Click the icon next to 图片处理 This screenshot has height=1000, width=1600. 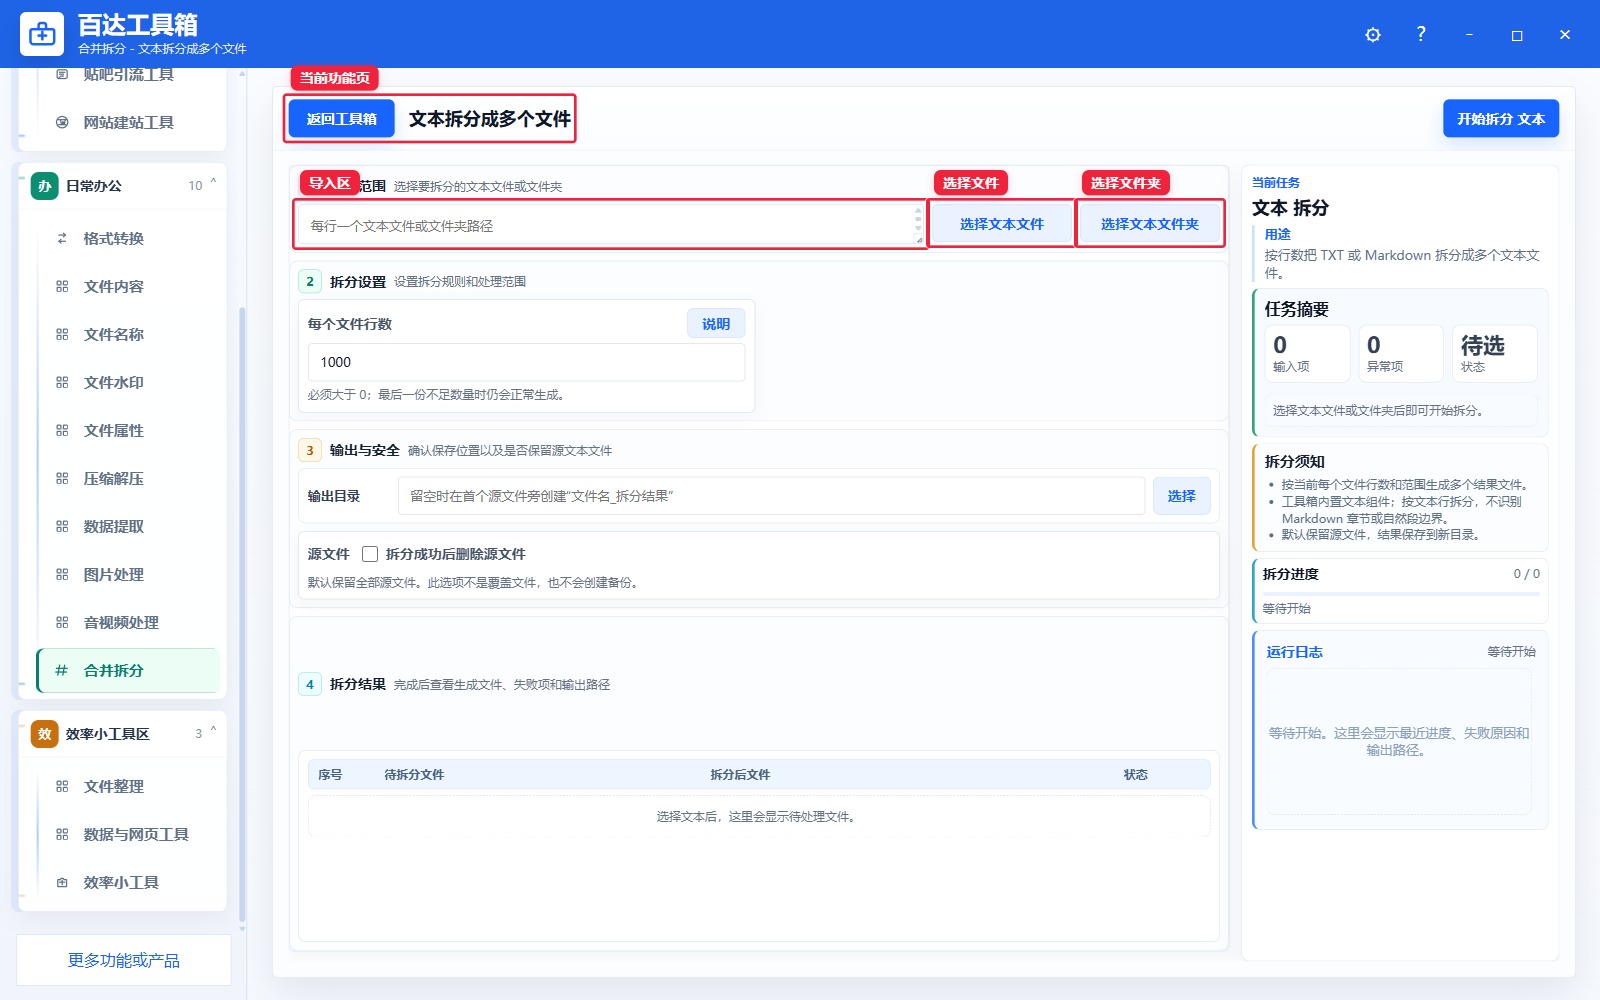coord(62,574)
